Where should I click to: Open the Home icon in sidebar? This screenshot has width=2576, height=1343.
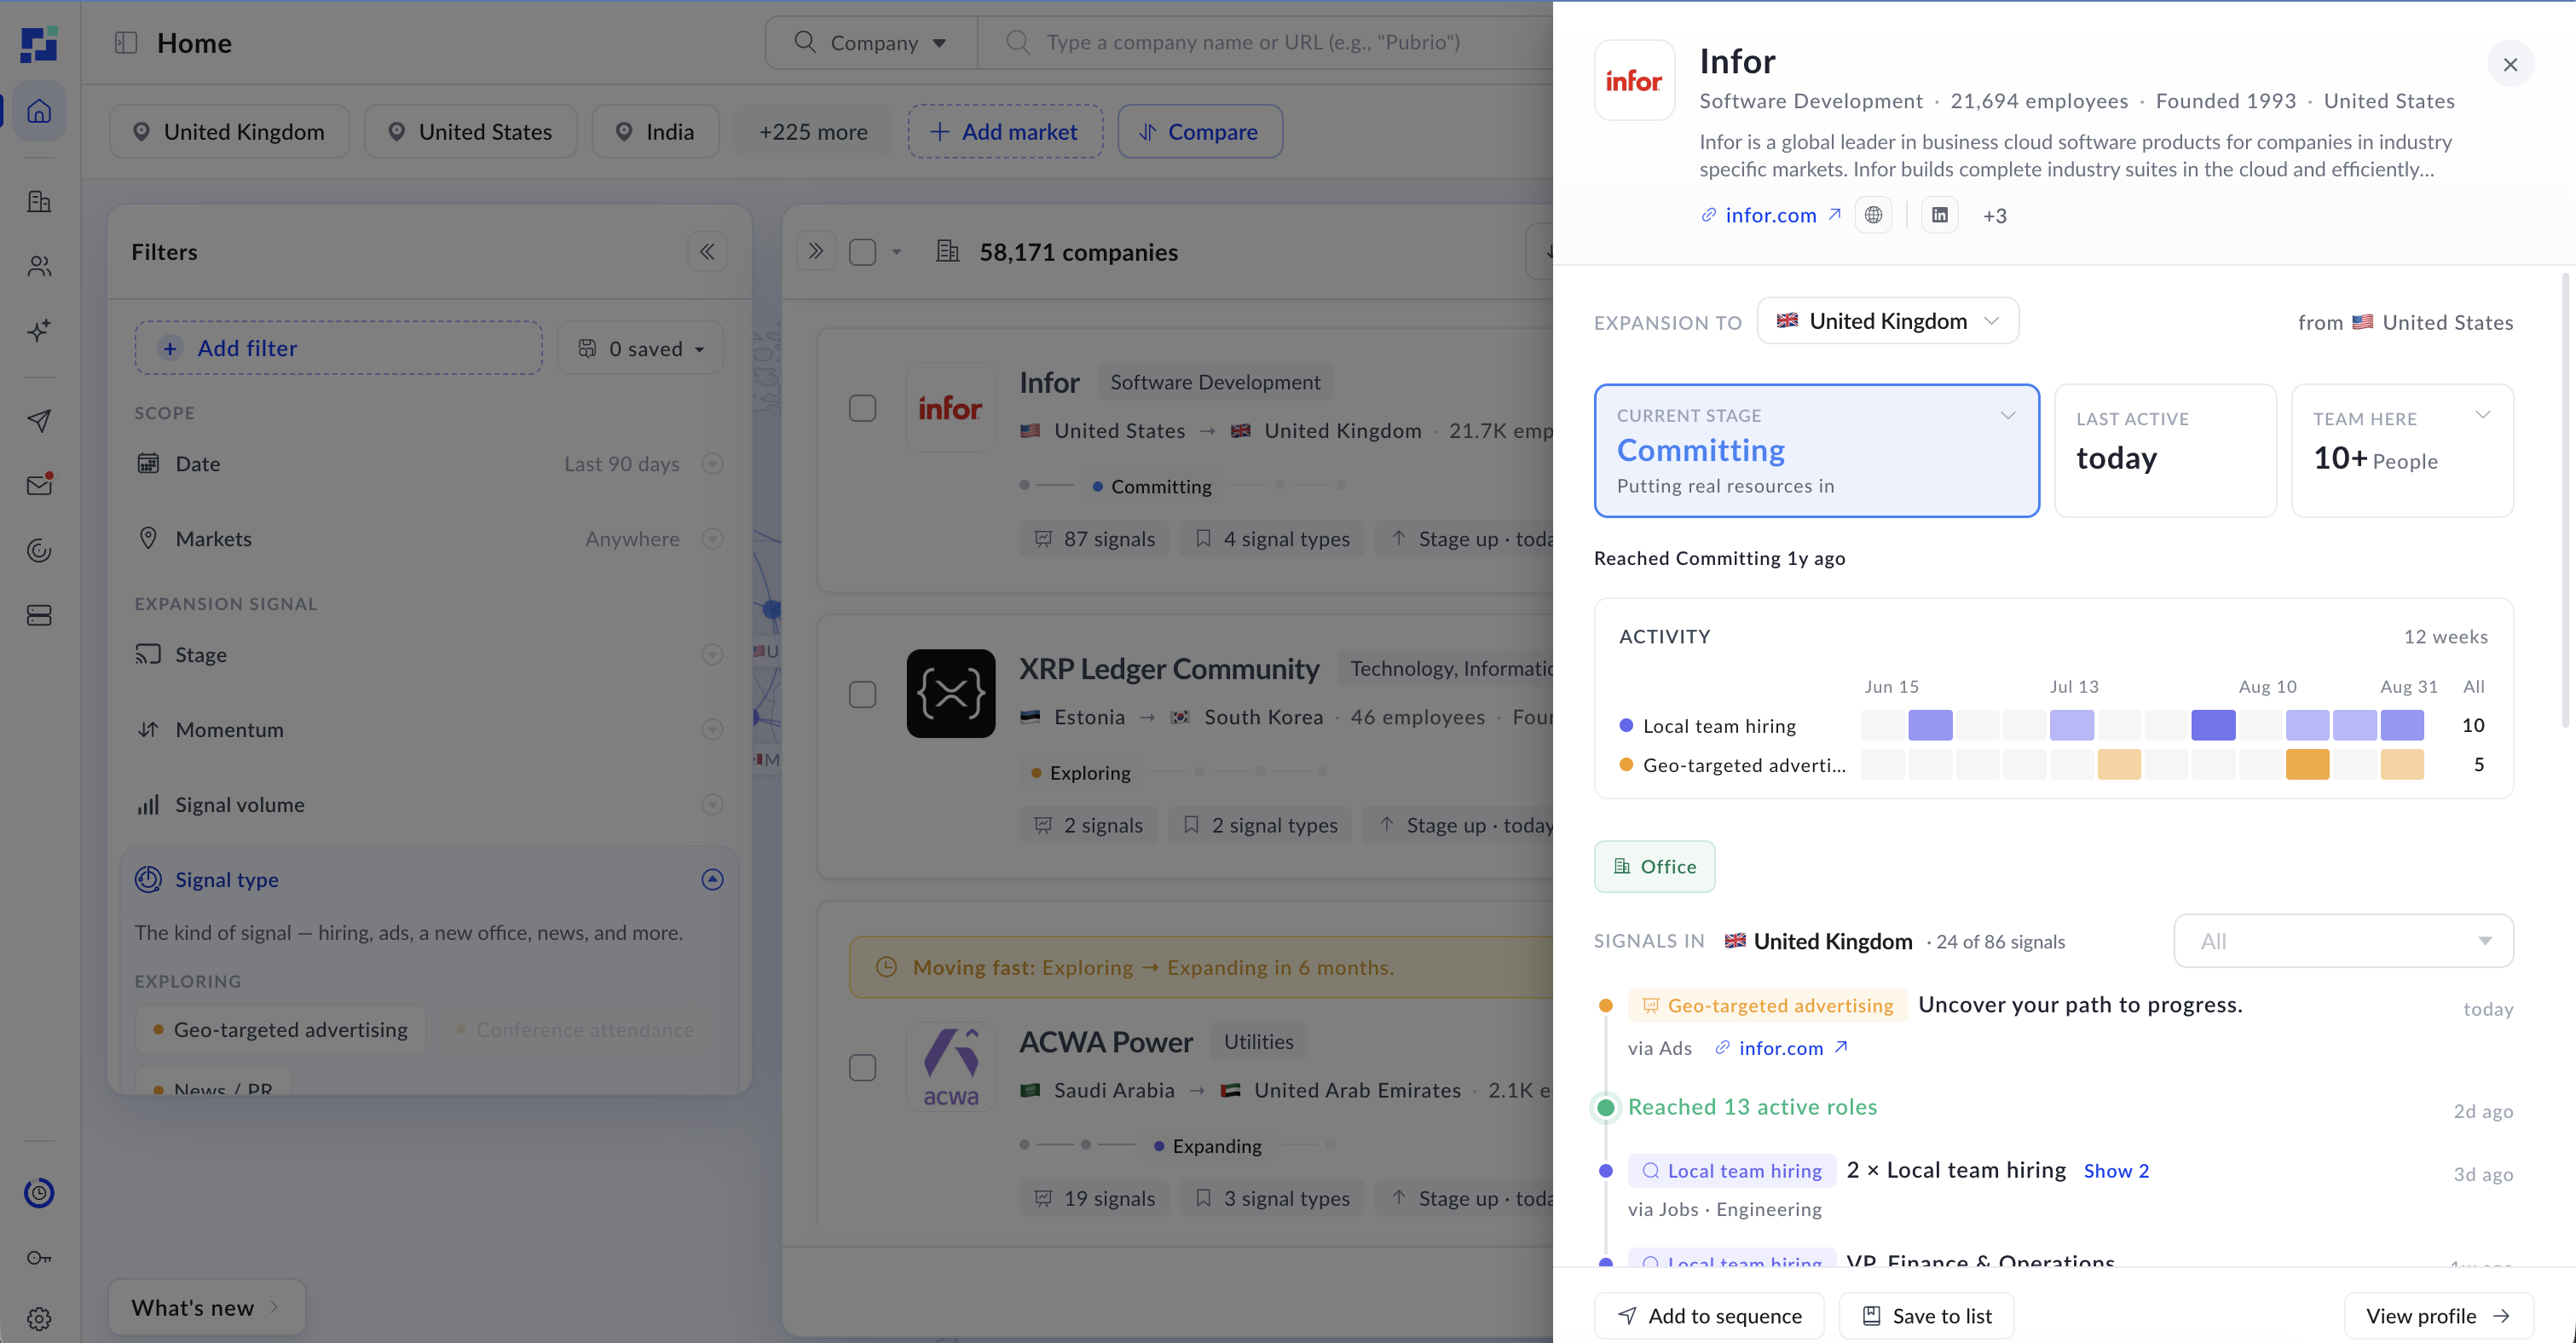(x=39, y=111)
